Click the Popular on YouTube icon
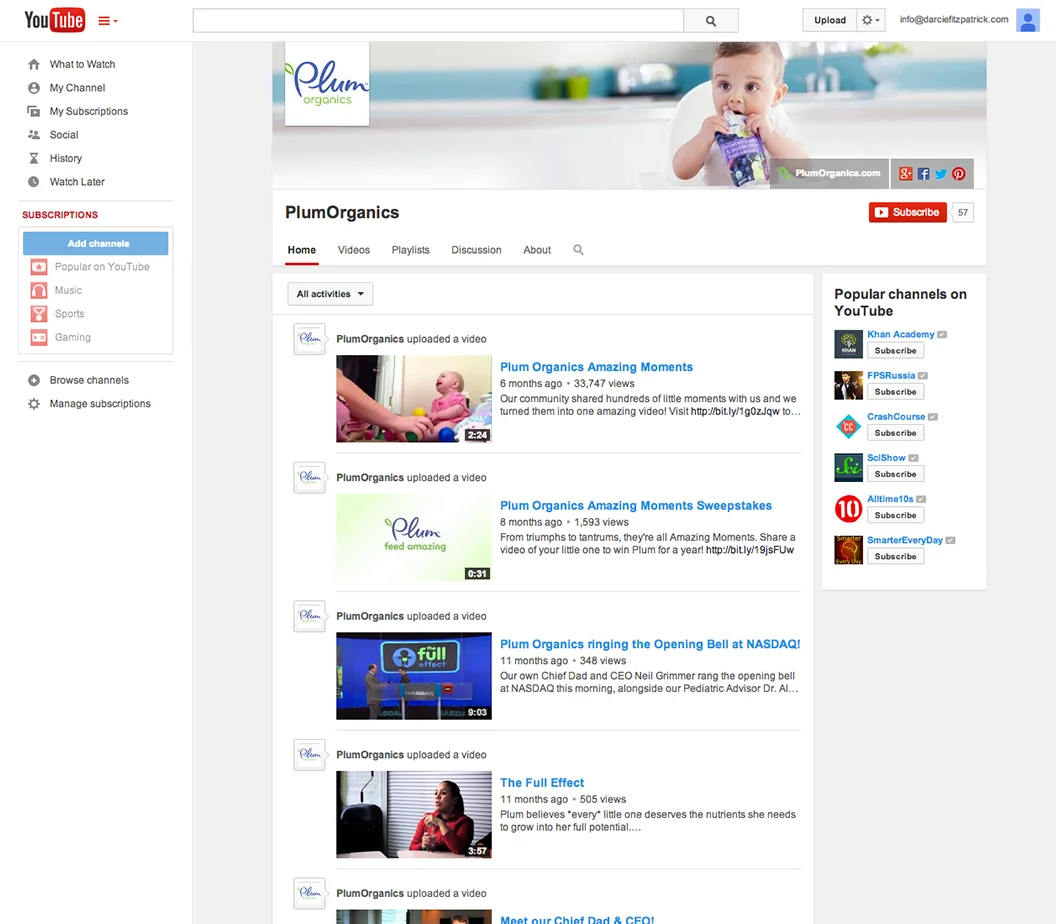 click(39, 267)
